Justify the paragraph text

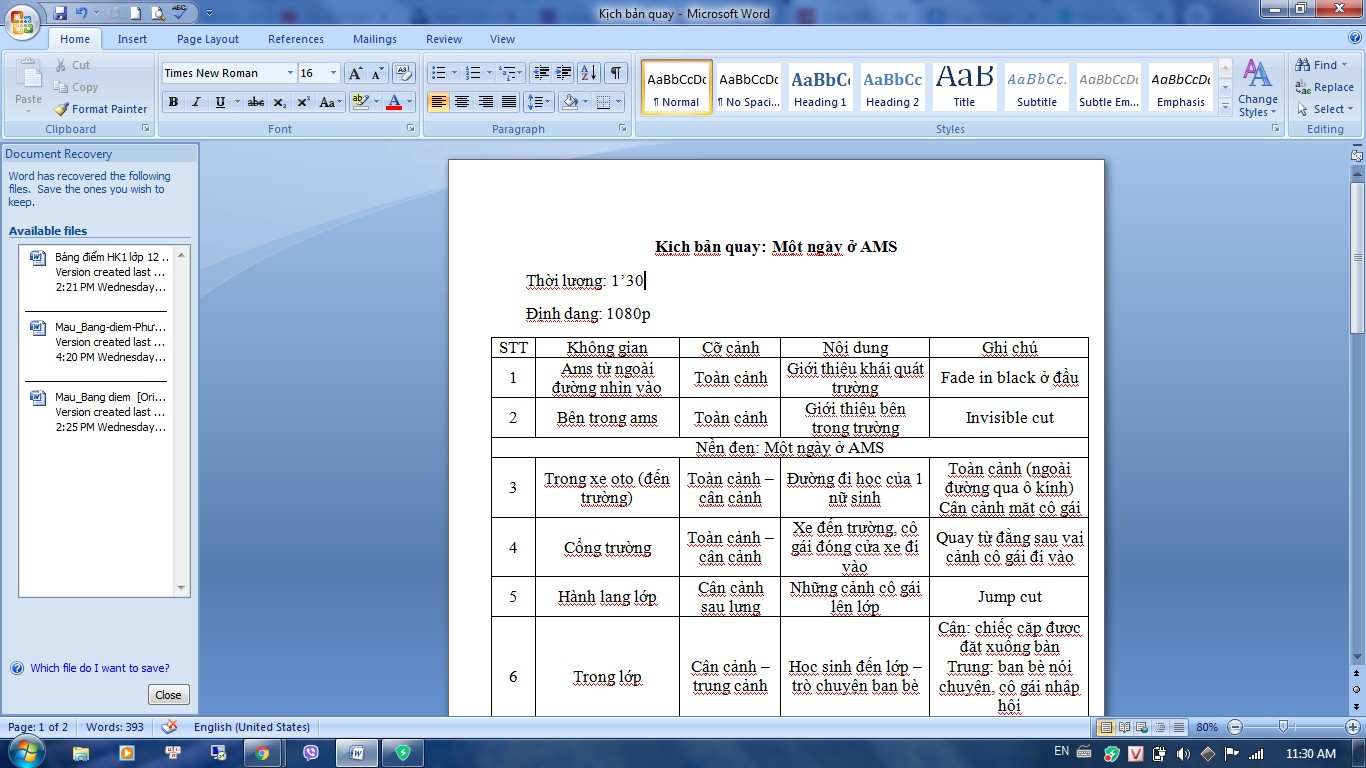(509, 102)
